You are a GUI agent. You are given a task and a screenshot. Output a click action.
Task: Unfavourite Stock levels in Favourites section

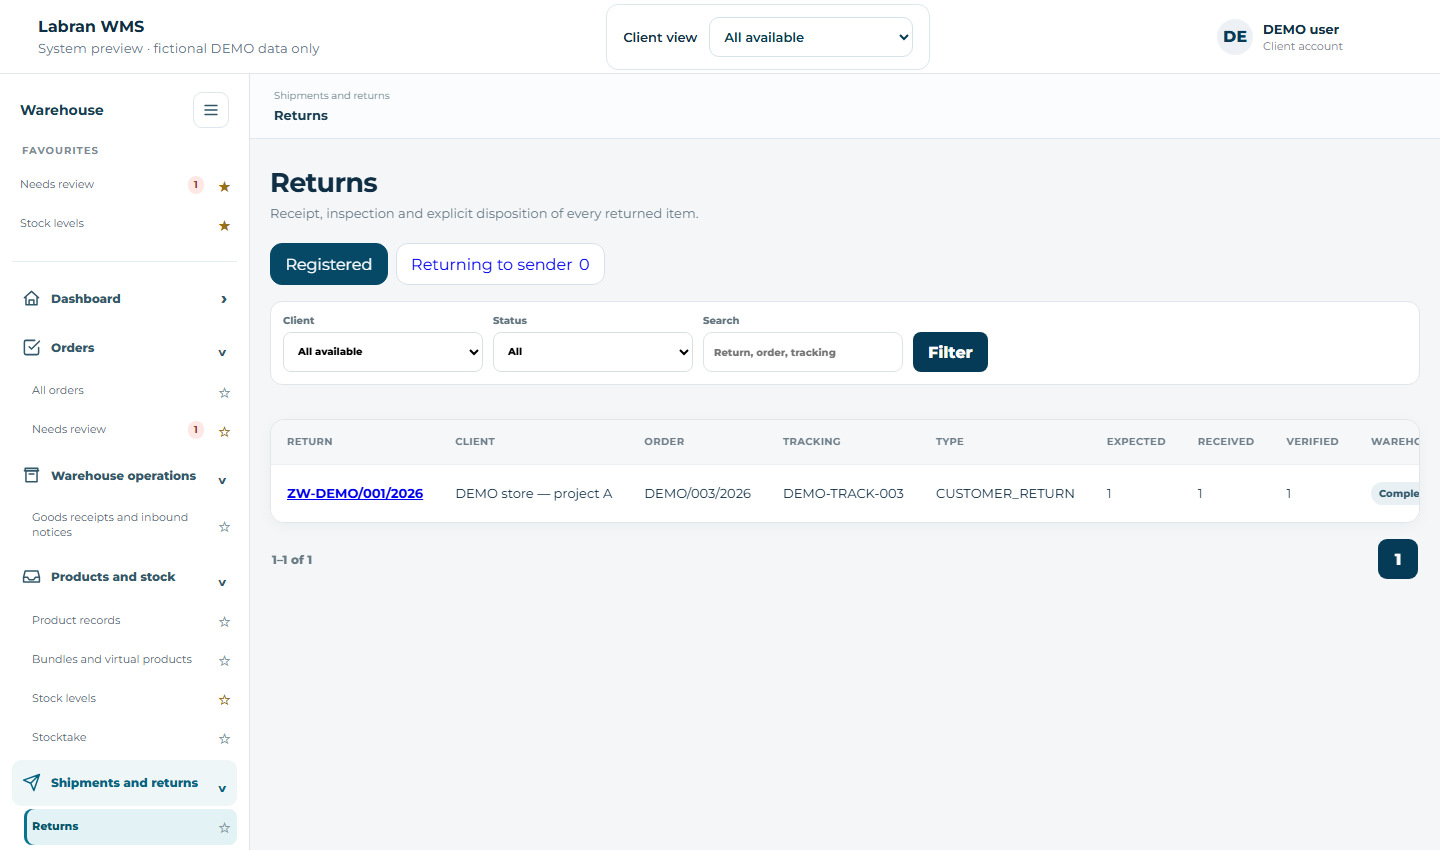(224, 225)
